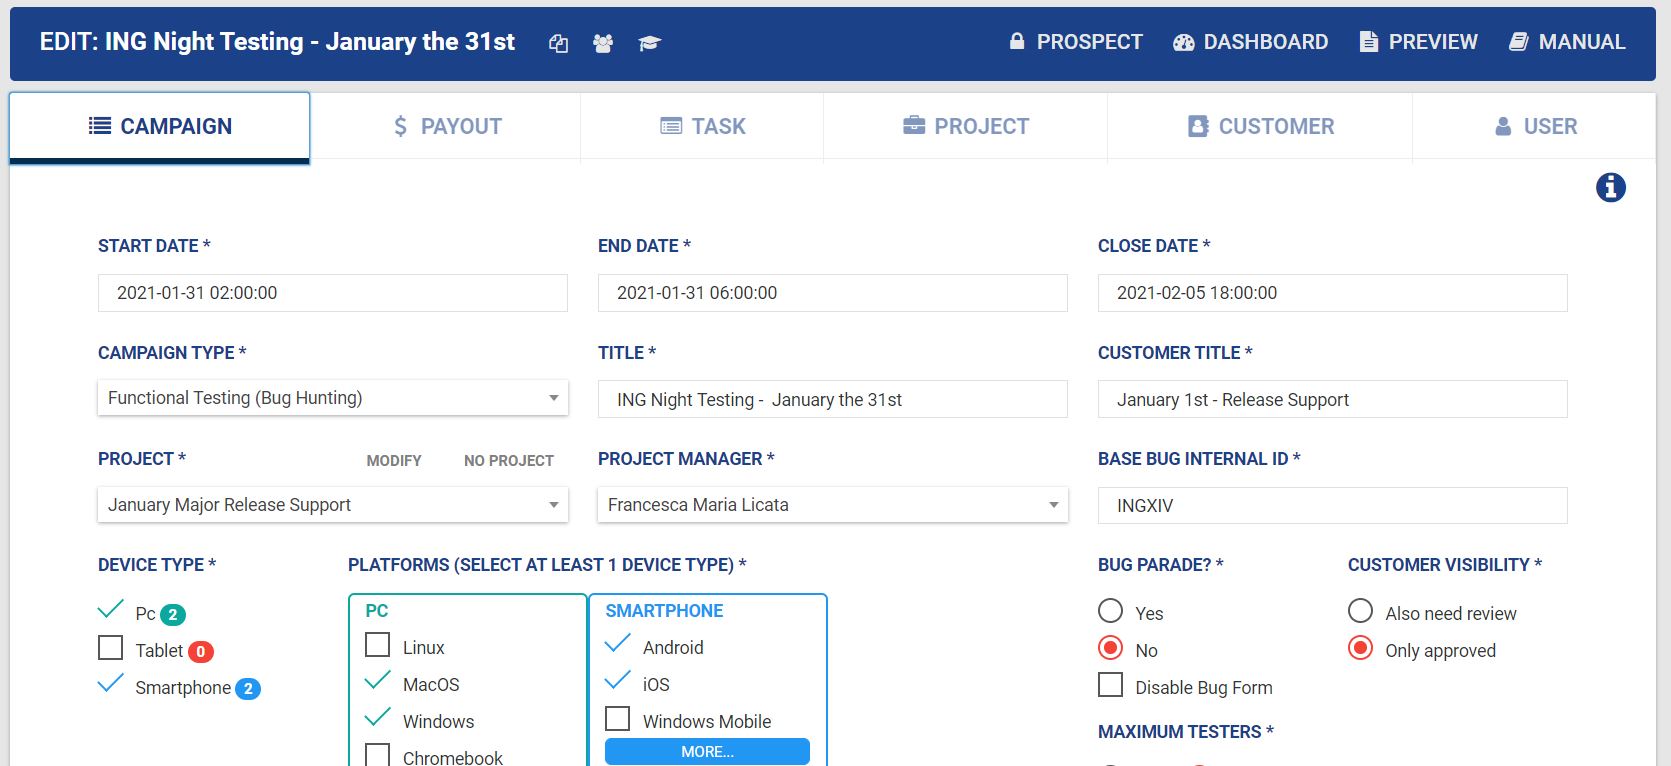Uncheck the Smartphone device type
Screen dimensions: 1671x766
point(111,685)
